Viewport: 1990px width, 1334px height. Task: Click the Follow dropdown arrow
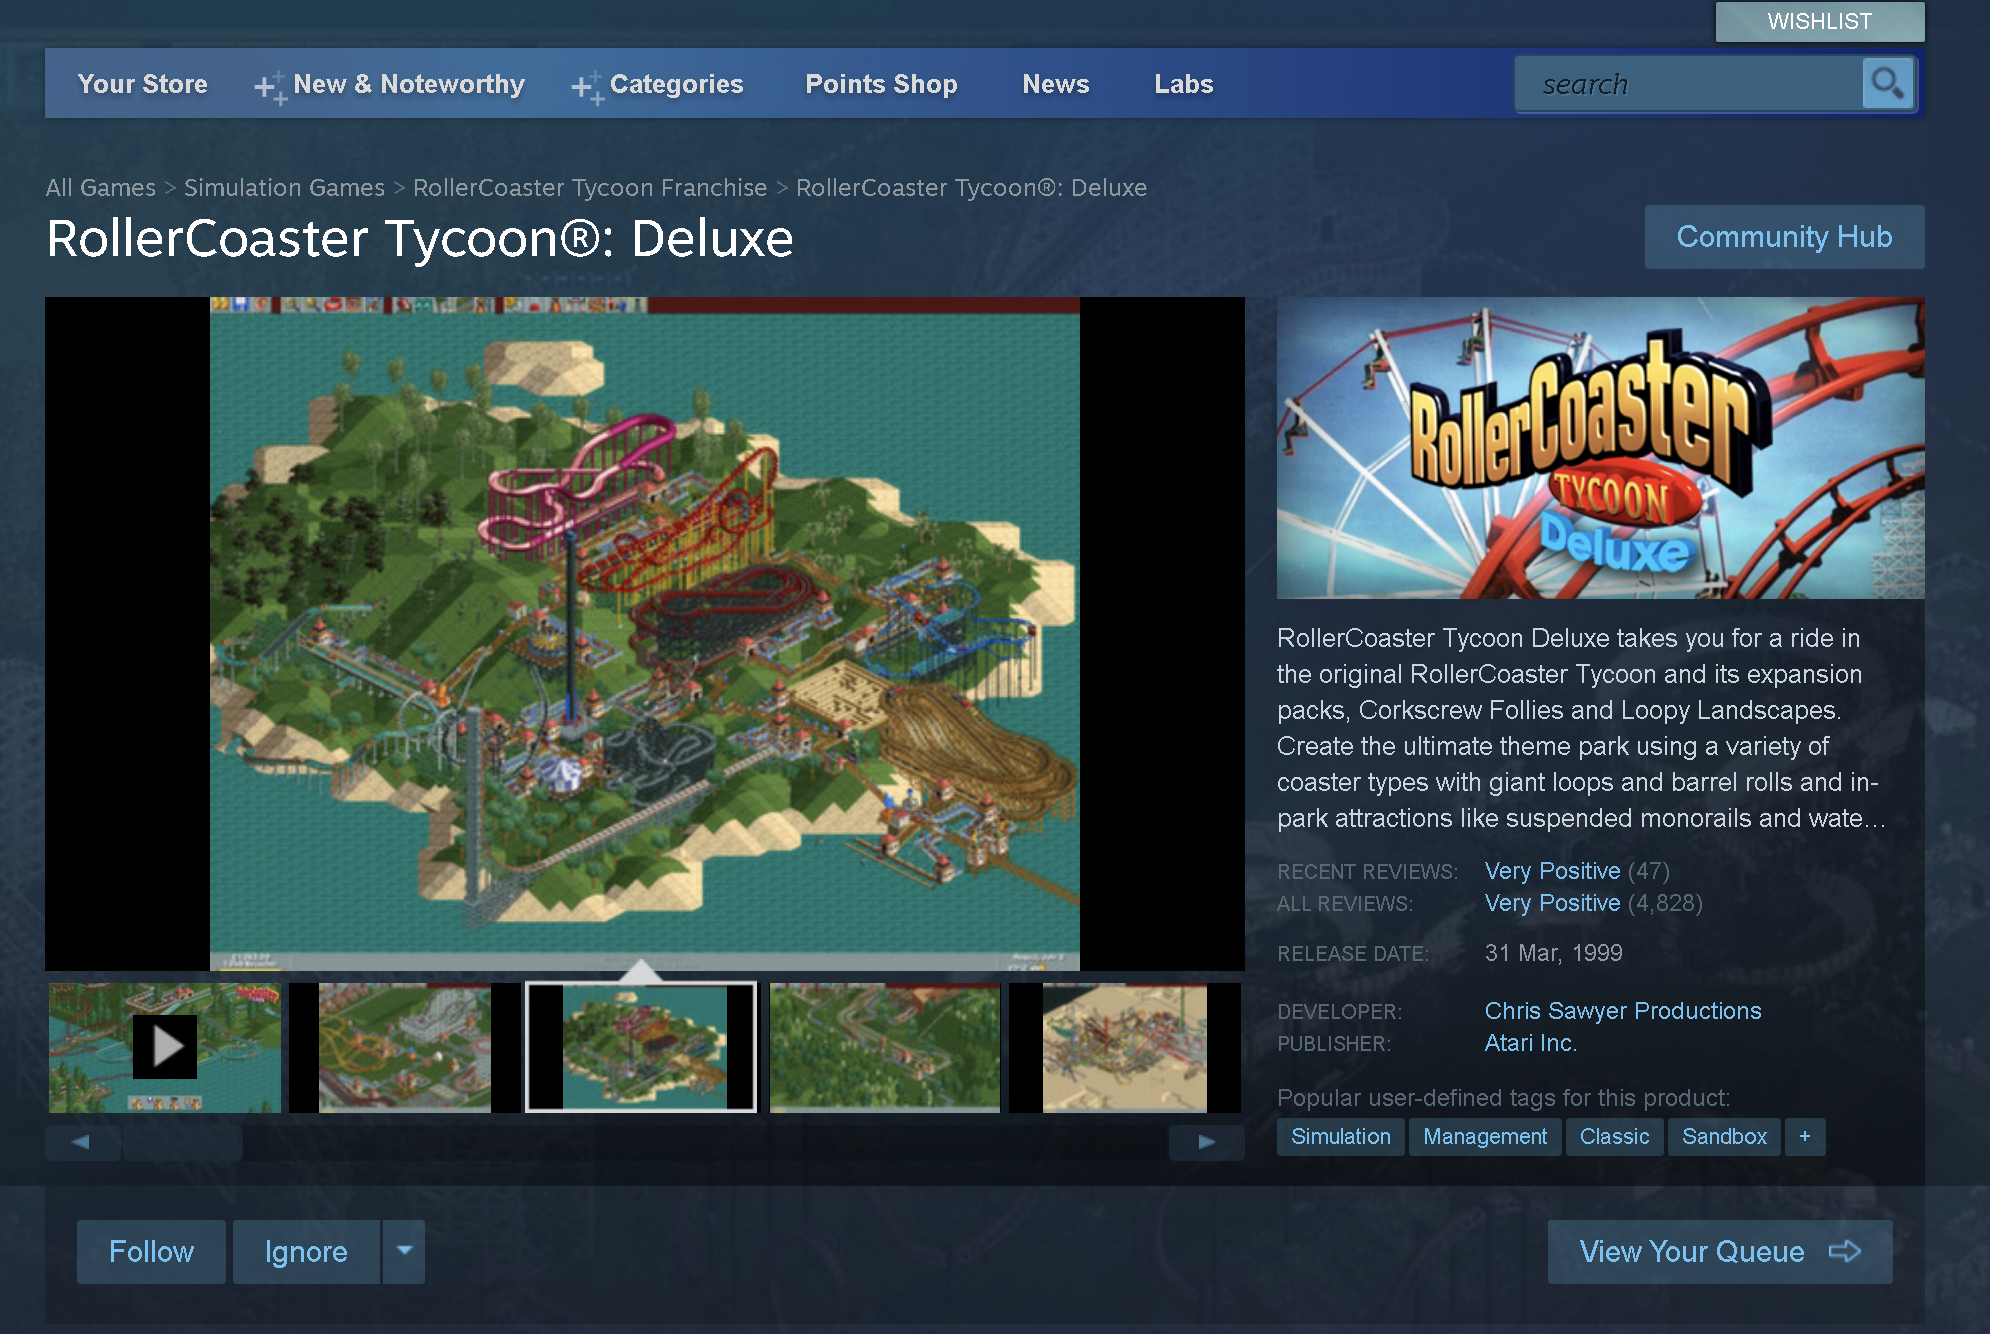pyautogui.click(x=403, y=1249)
